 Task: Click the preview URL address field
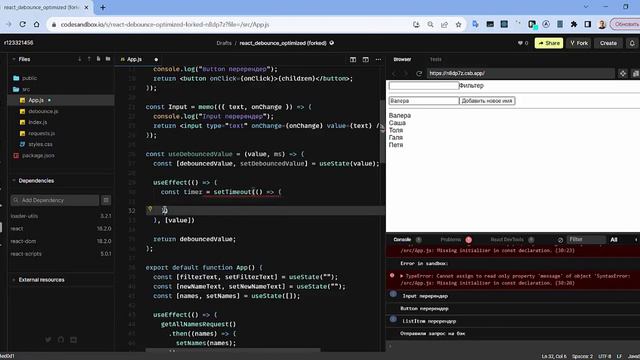click(x=520, y=73)
